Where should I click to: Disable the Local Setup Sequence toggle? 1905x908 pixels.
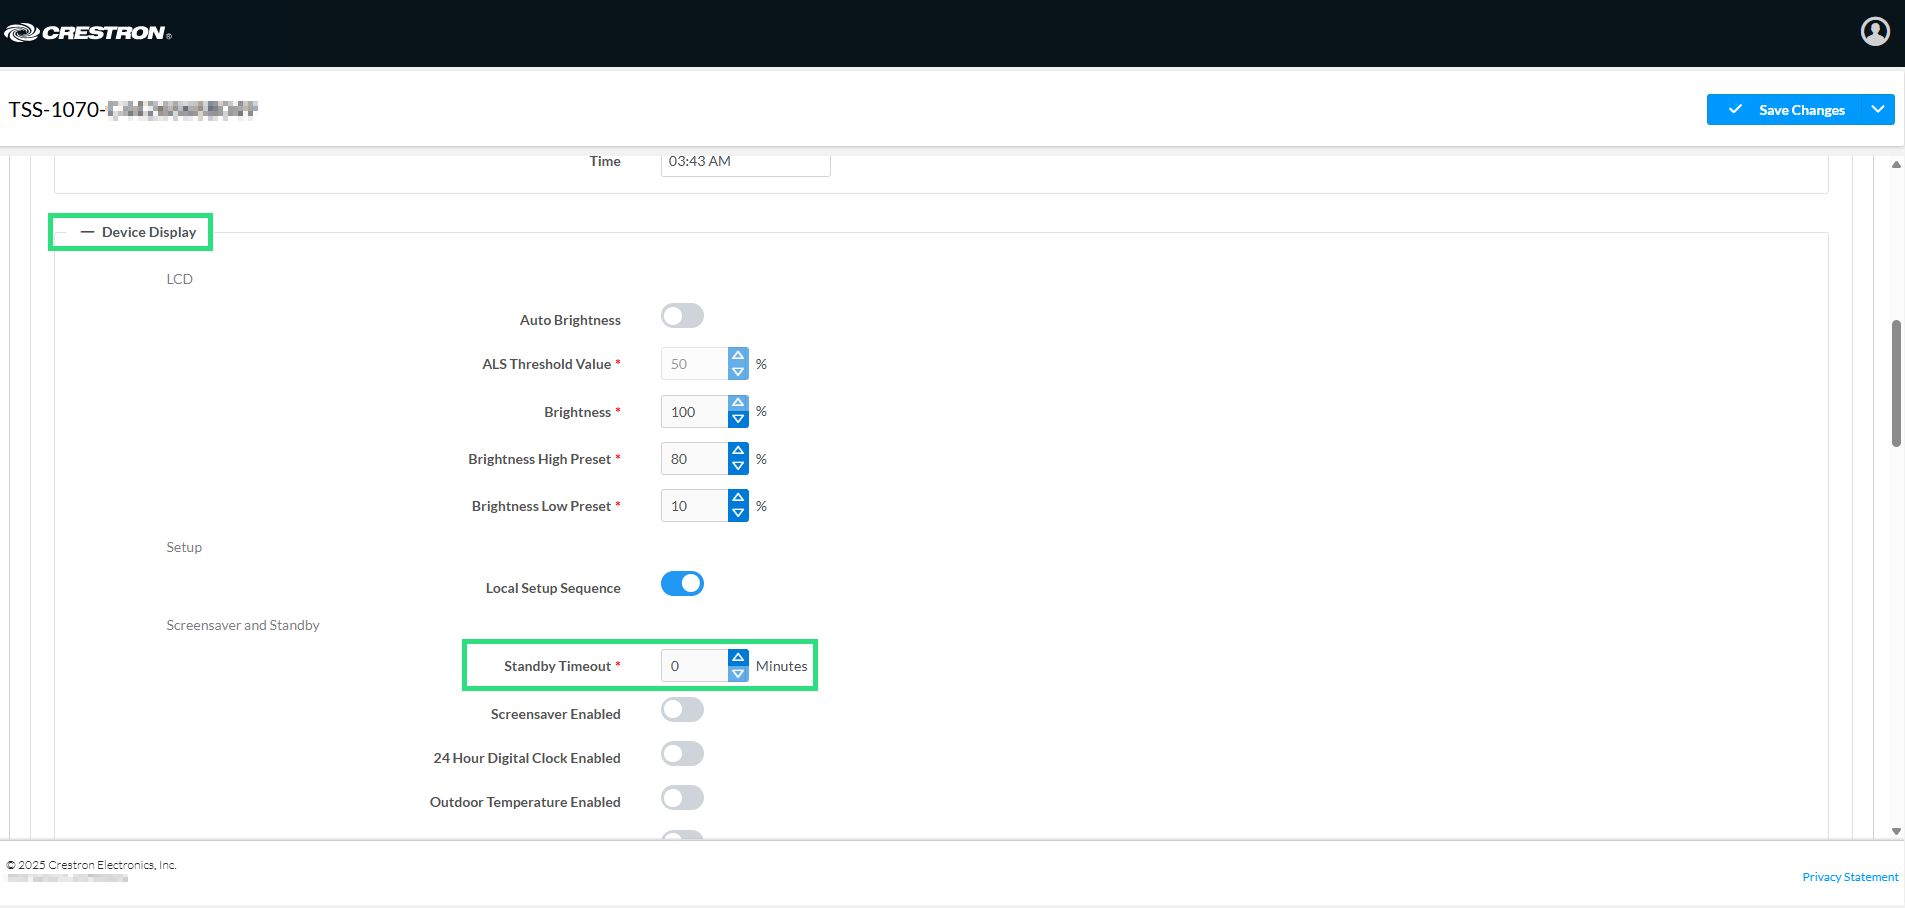682,584
